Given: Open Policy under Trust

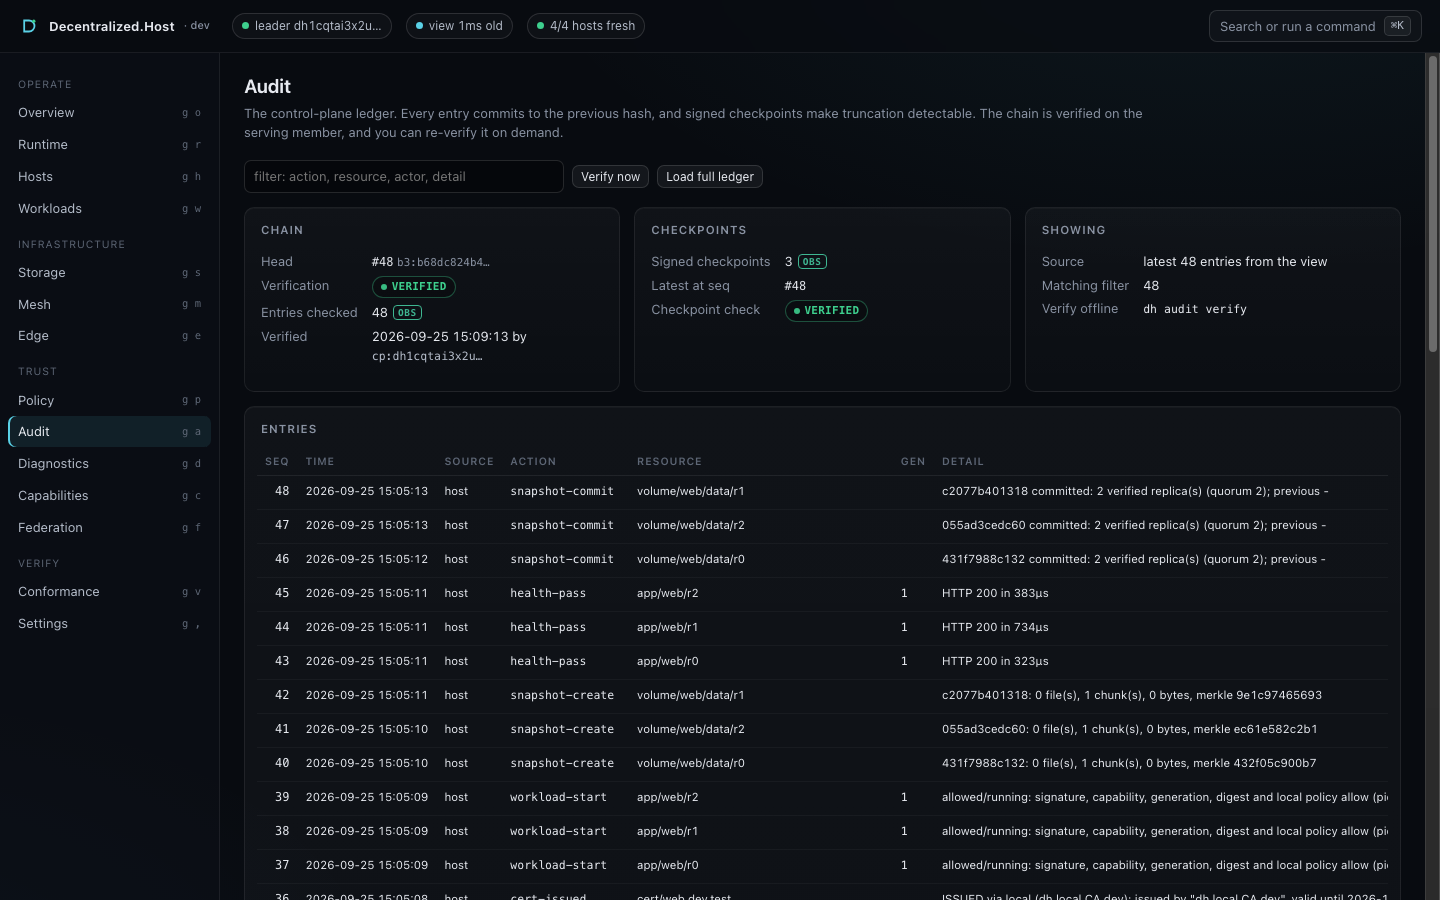Looking at the screenshot, I should coord(110,400).
